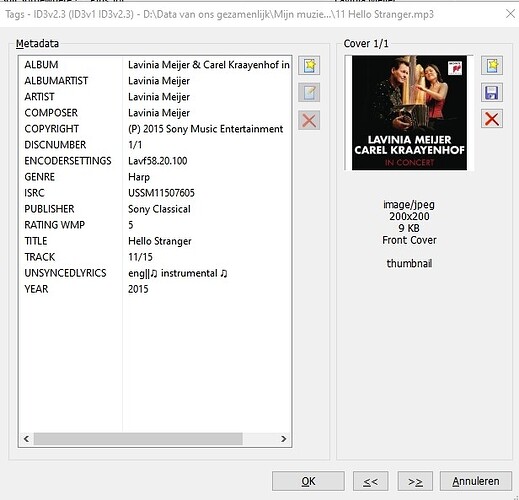
Task: Click the year value '2015'
Action: pyautogui.click(x=138, y=289)
